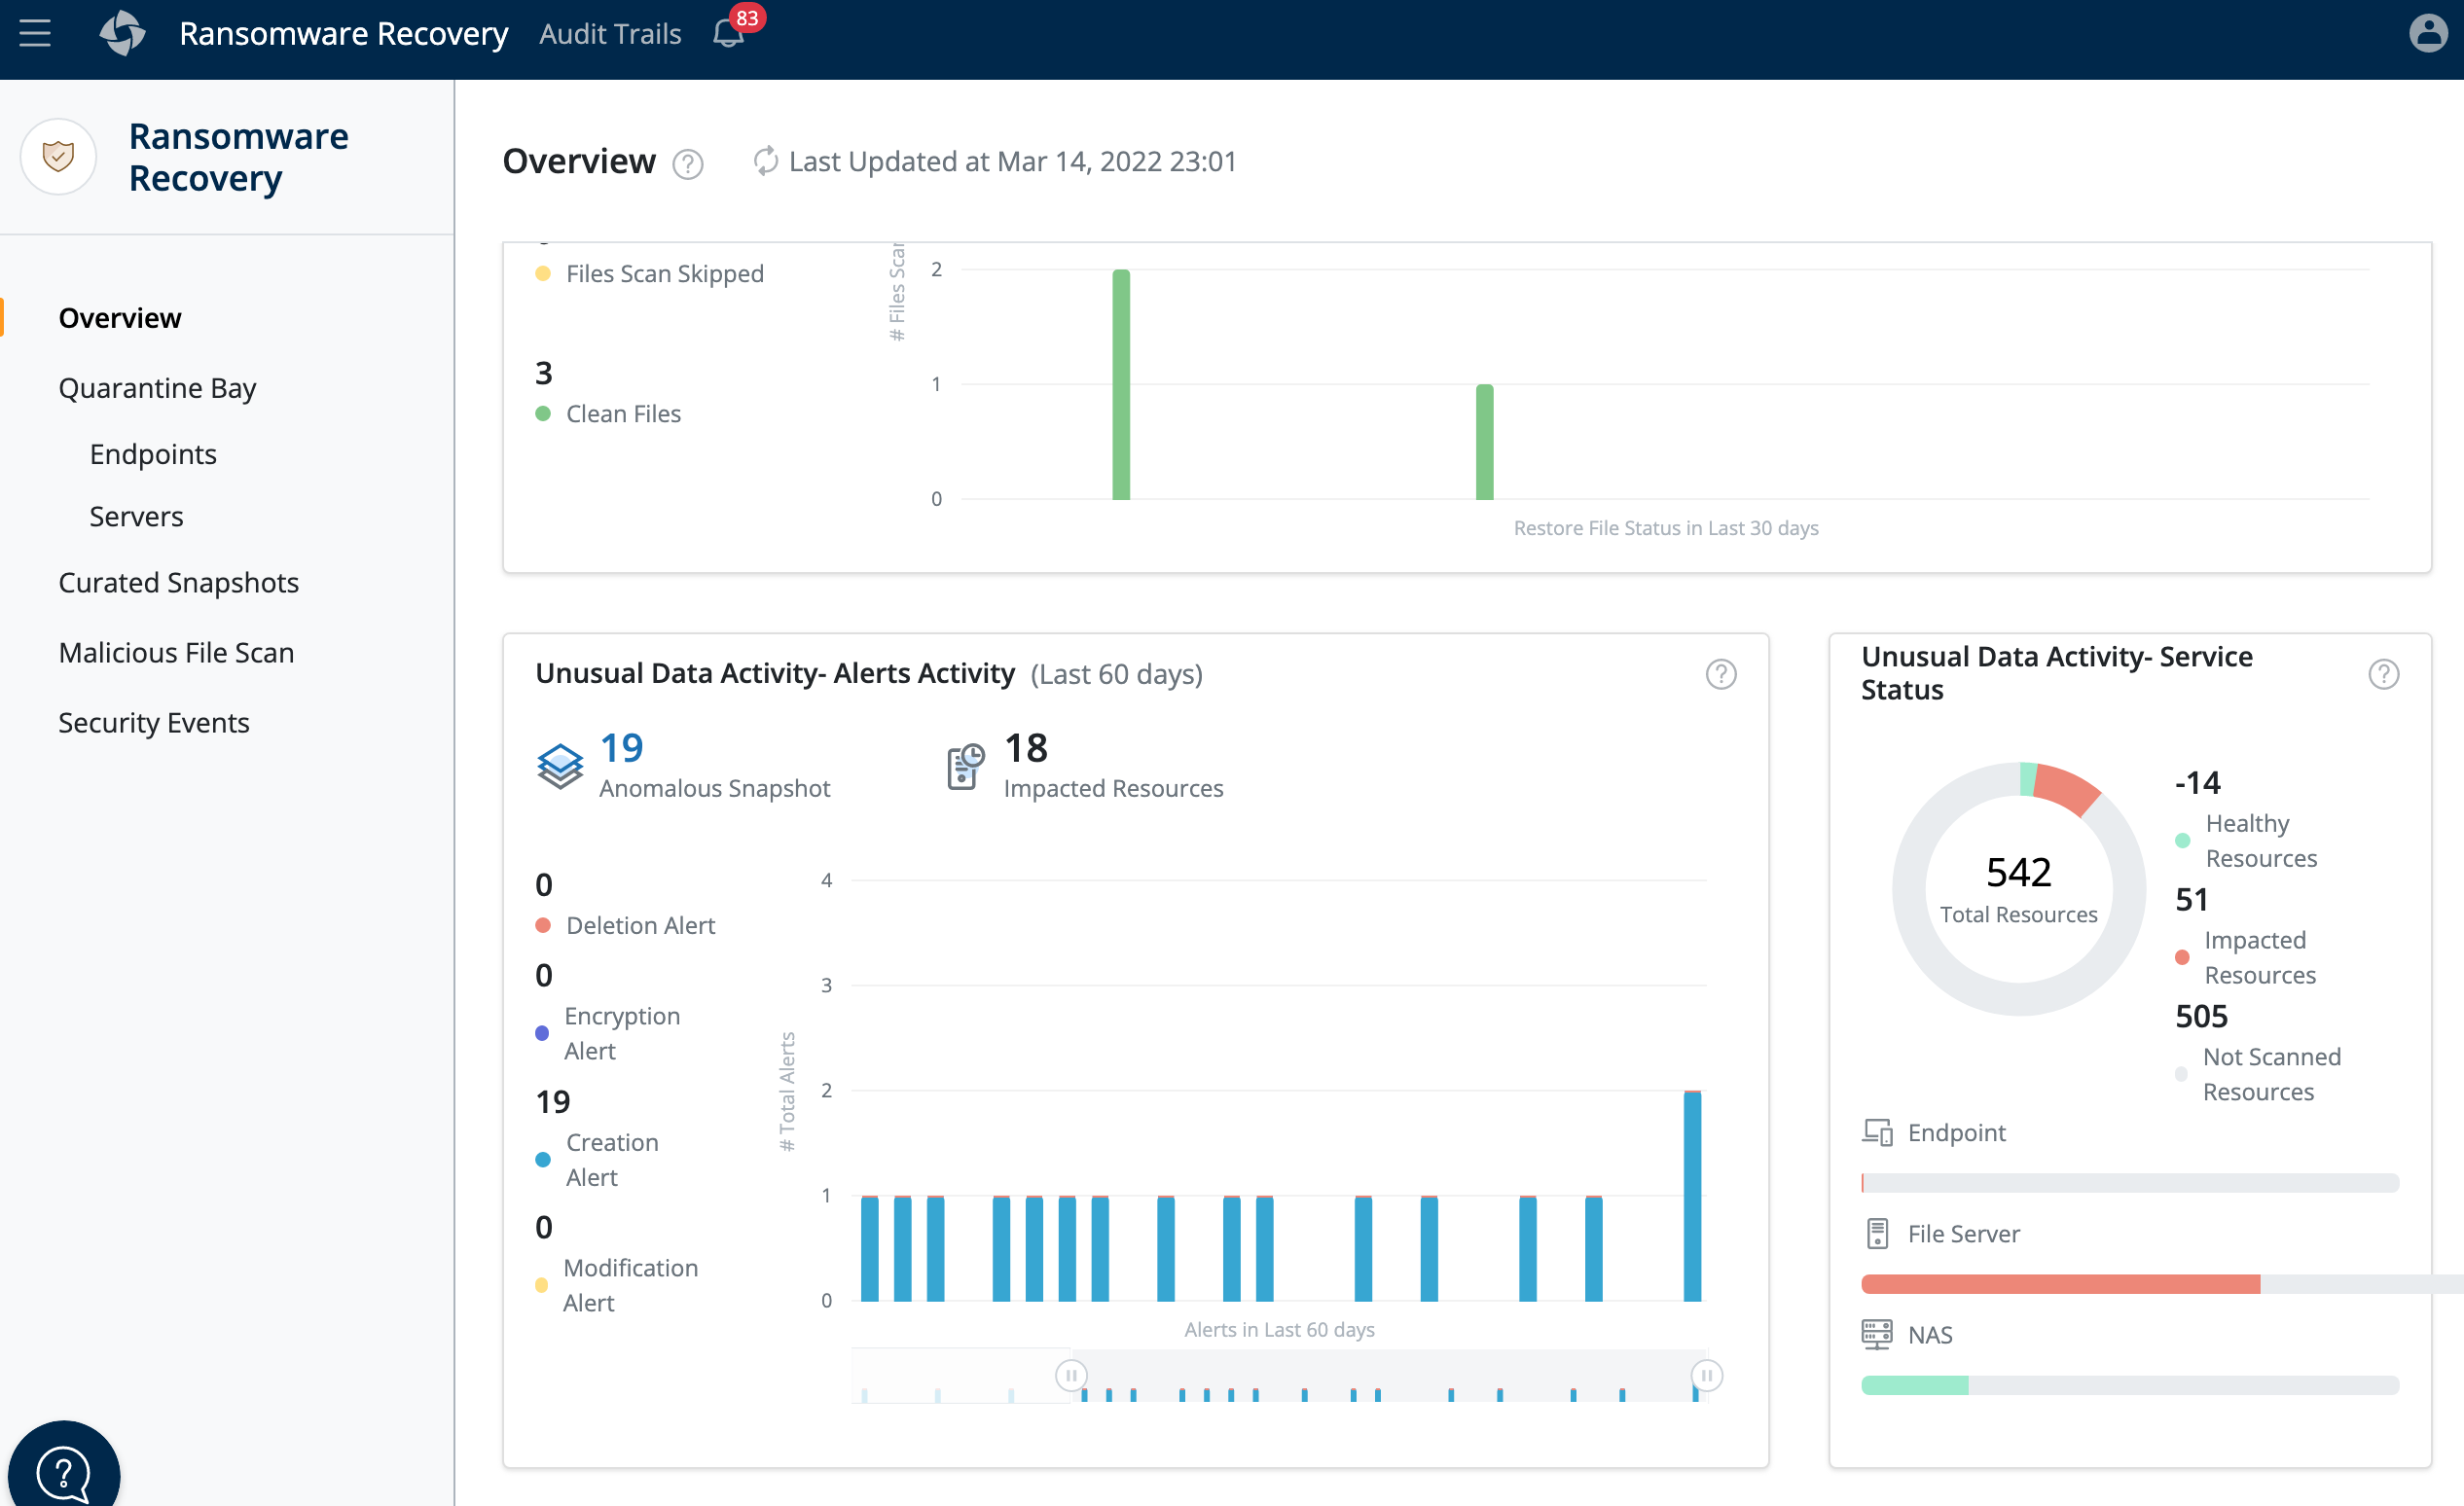2464x1506 pixels.
Task: Click the refresh icon beside Last Updated
Action: pyautogui.click(x=766, y=161)
